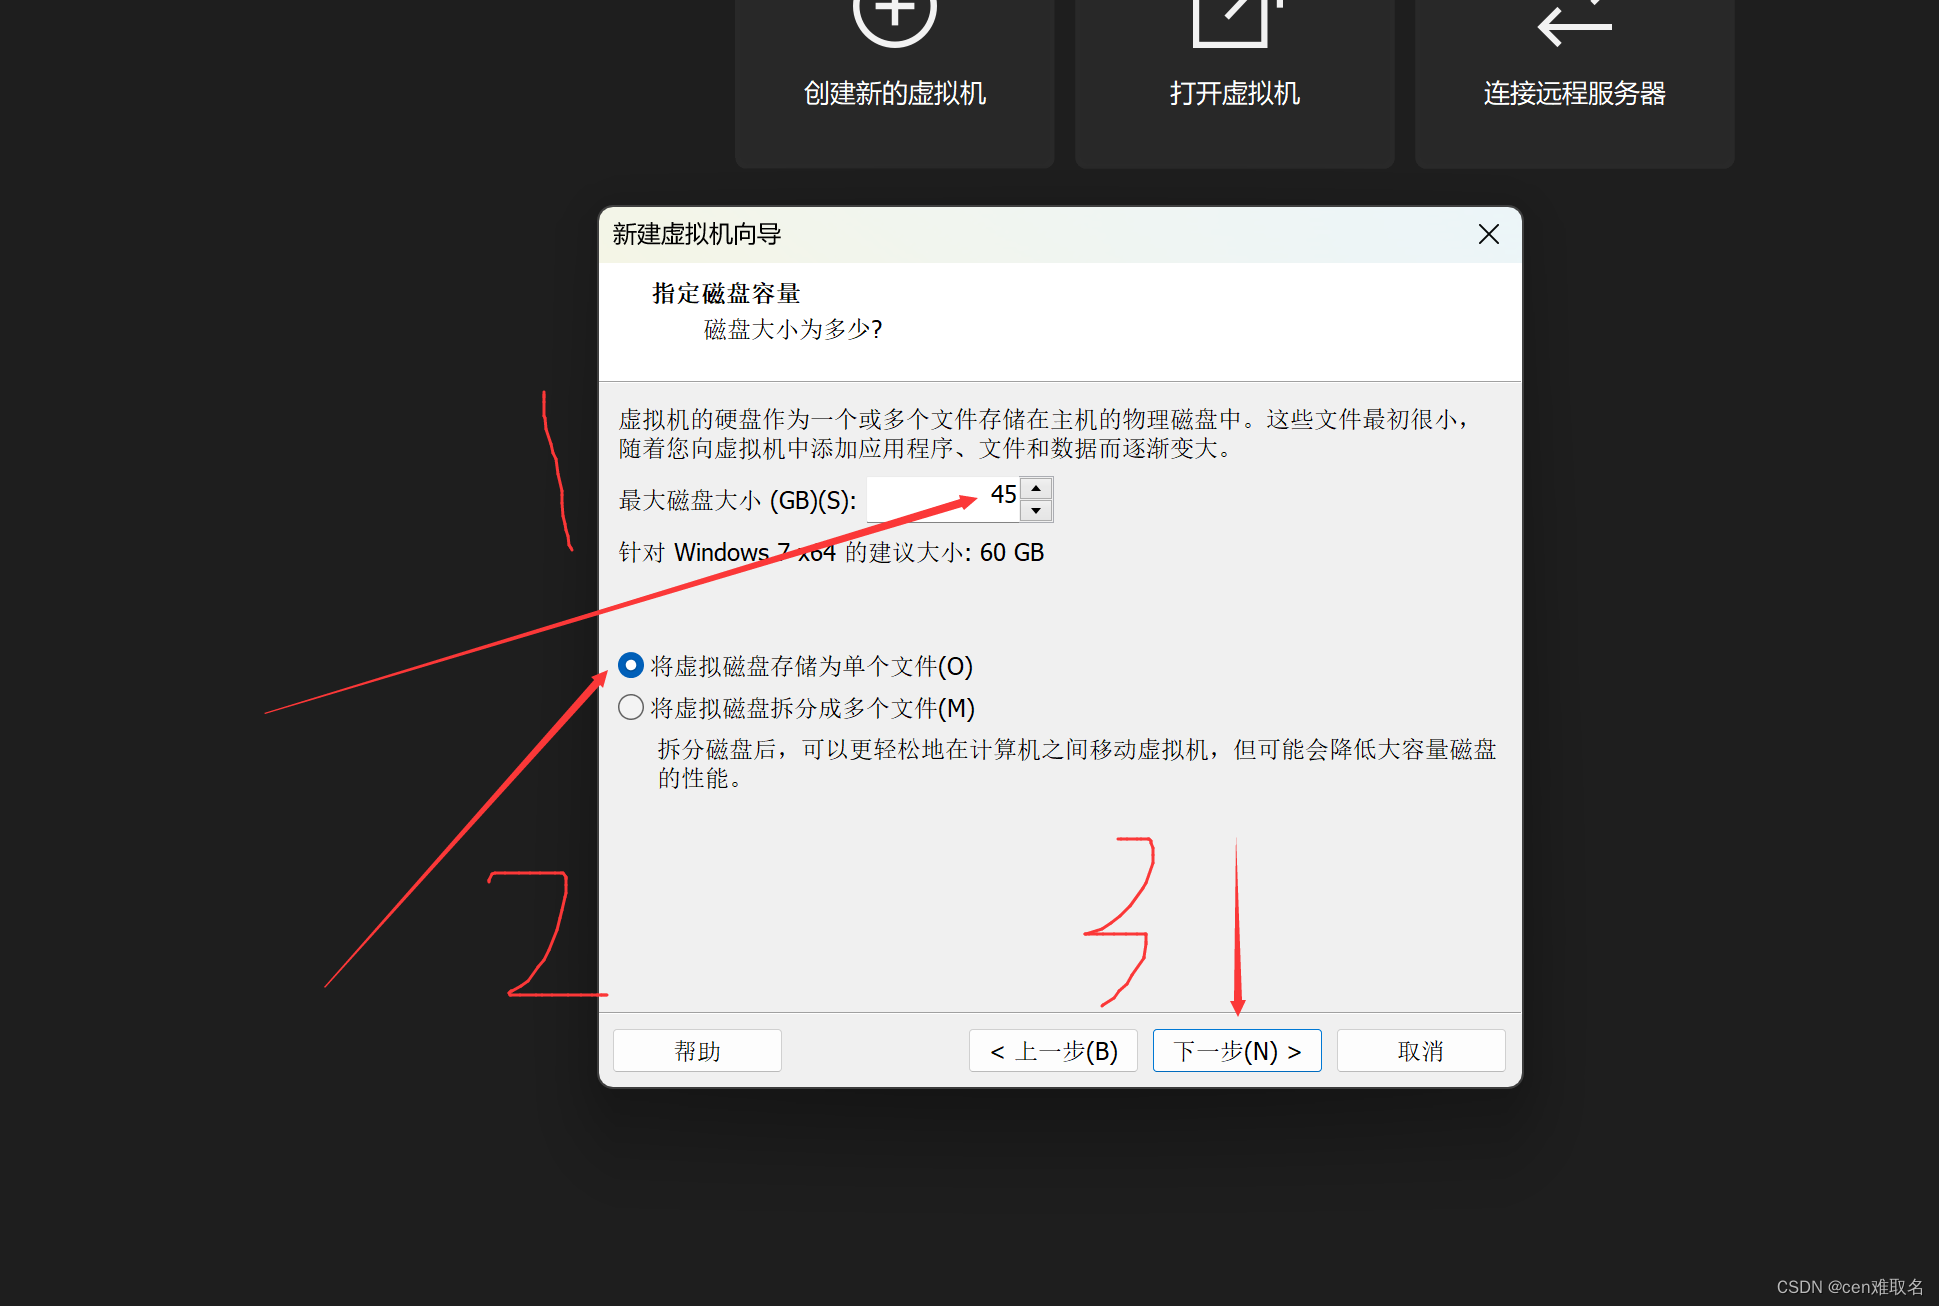Viewport: 1939px width, 1306px height.
Task: Select store virtual disk as single file
Action: [631, 665]
